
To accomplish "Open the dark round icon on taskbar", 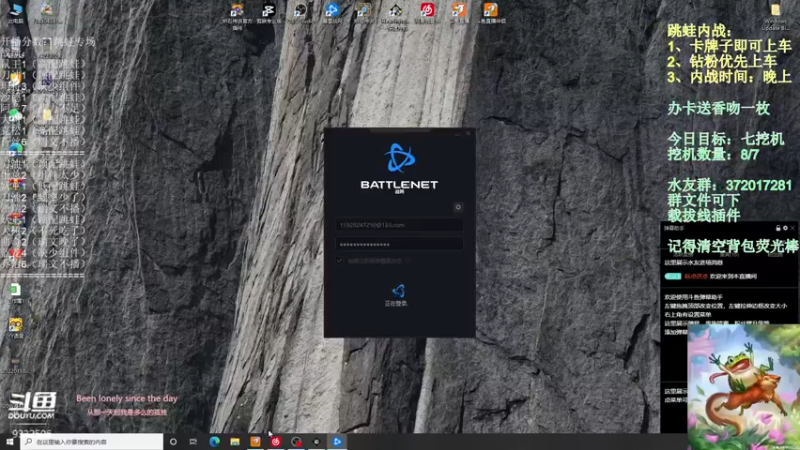I will click(x=316, y=442).
